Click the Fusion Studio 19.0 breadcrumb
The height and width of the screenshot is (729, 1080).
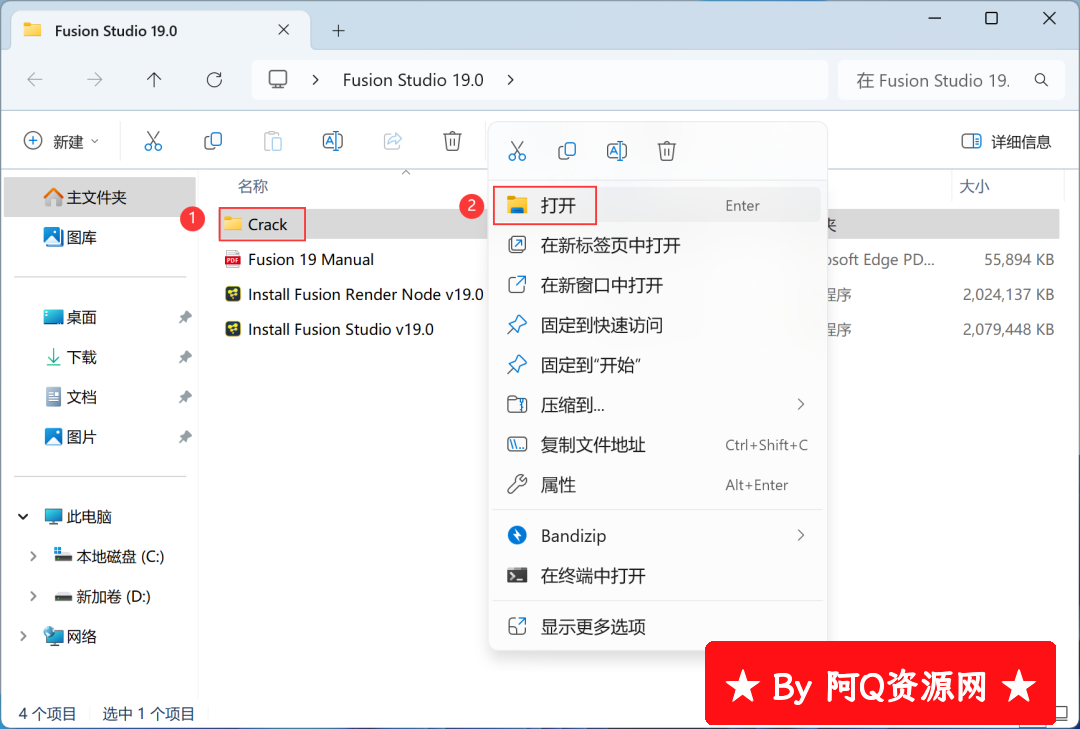pos(413,80)
